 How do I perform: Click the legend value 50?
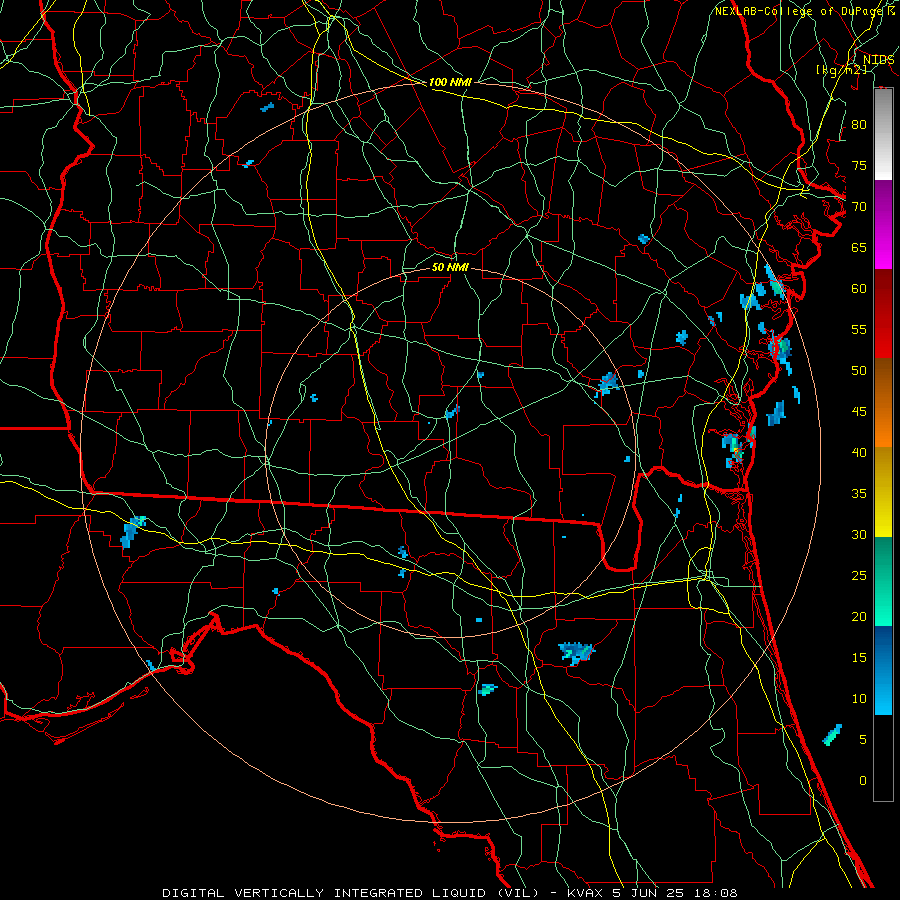click(x=859, y=370)
